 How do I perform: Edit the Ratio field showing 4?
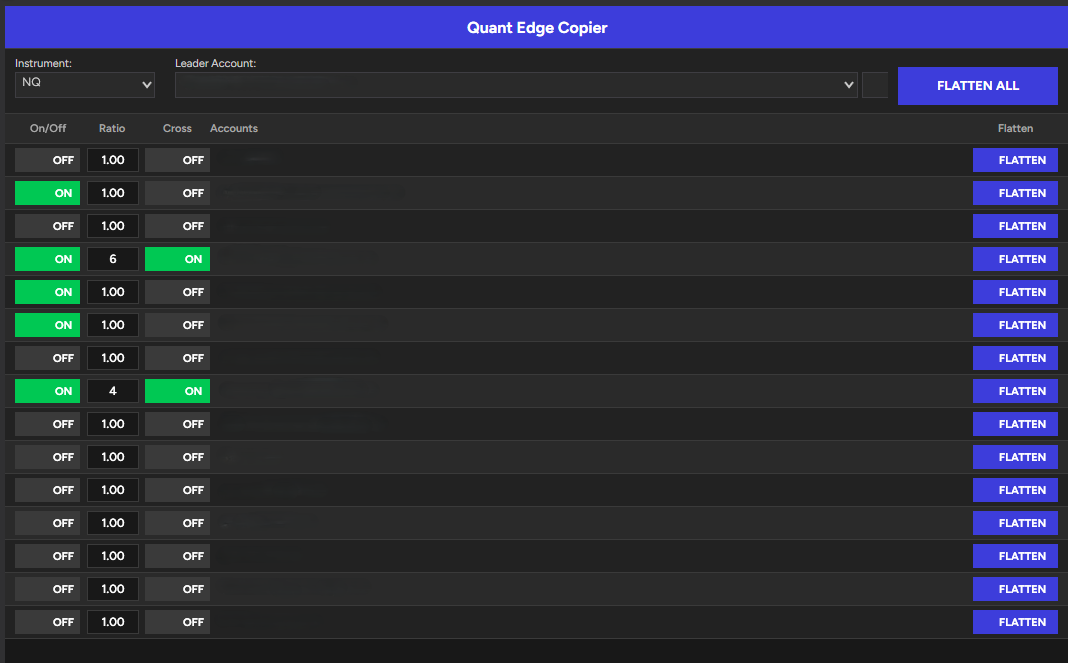pos(112,391)
